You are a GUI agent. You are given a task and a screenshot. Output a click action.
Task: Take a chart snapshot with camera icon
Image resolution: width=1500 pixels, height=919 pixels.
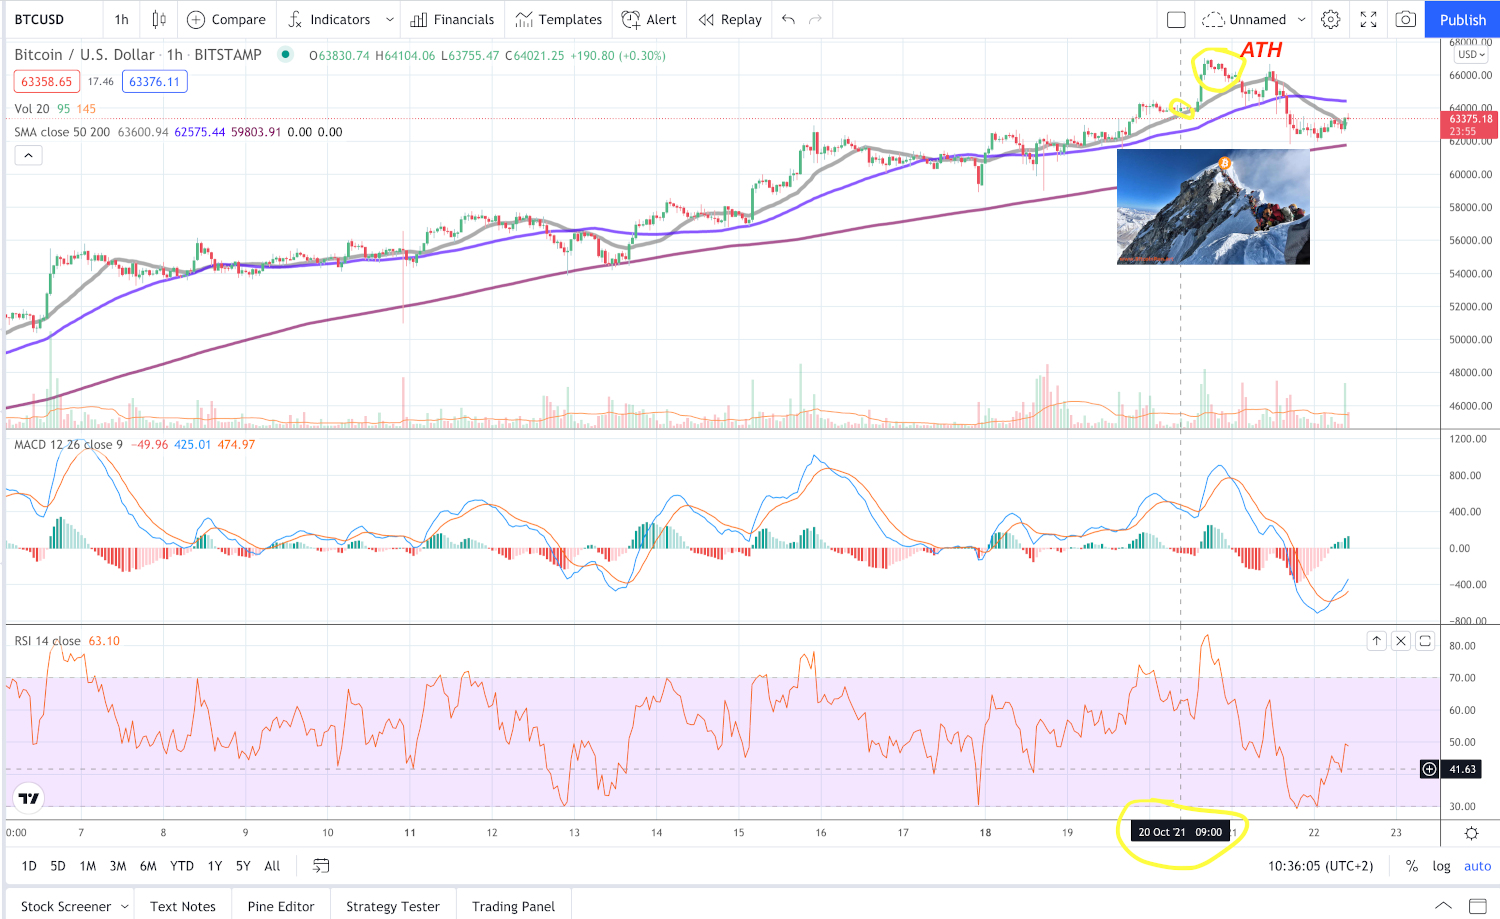[1405, 19]
